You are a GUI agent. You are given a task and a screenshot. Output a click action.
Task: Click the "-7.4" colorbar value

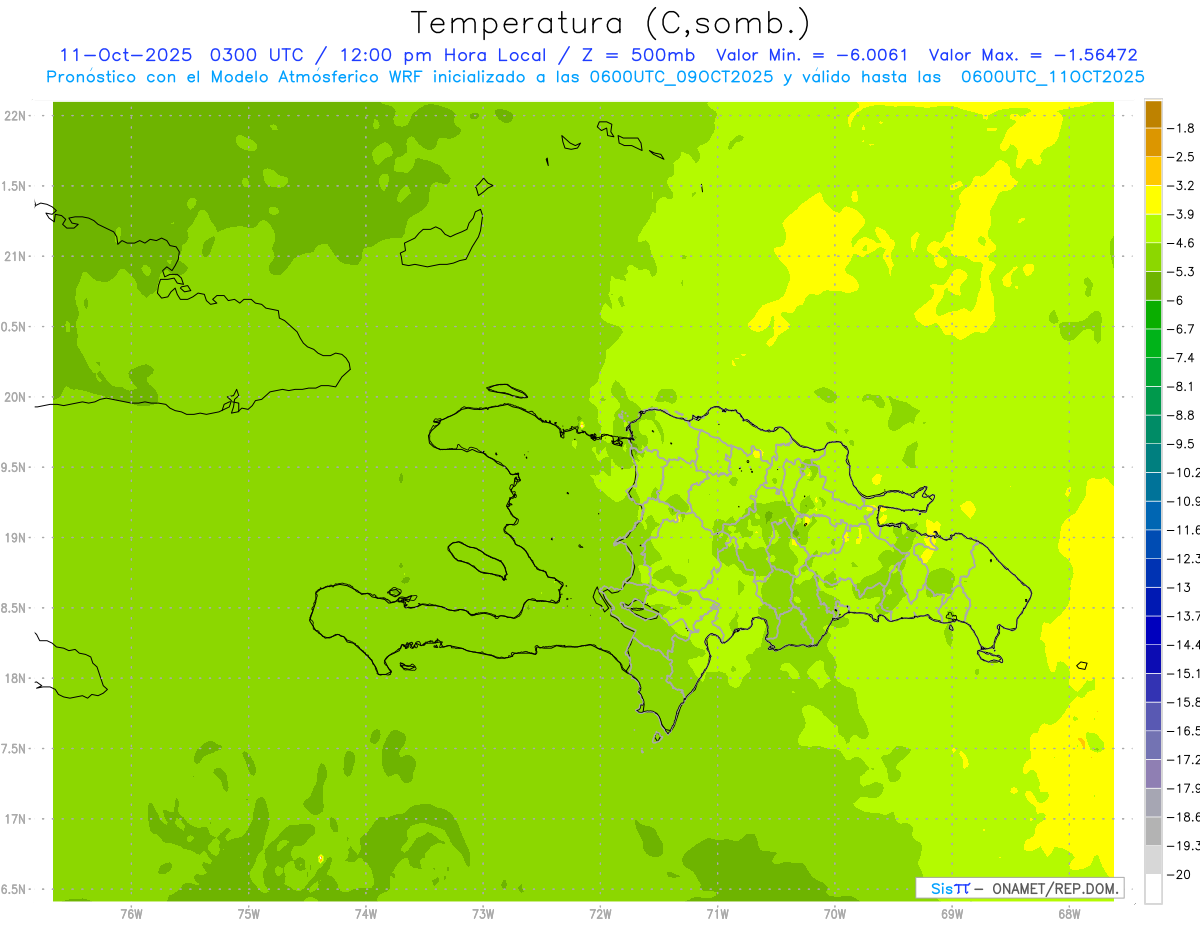(x=1180, y=358)
